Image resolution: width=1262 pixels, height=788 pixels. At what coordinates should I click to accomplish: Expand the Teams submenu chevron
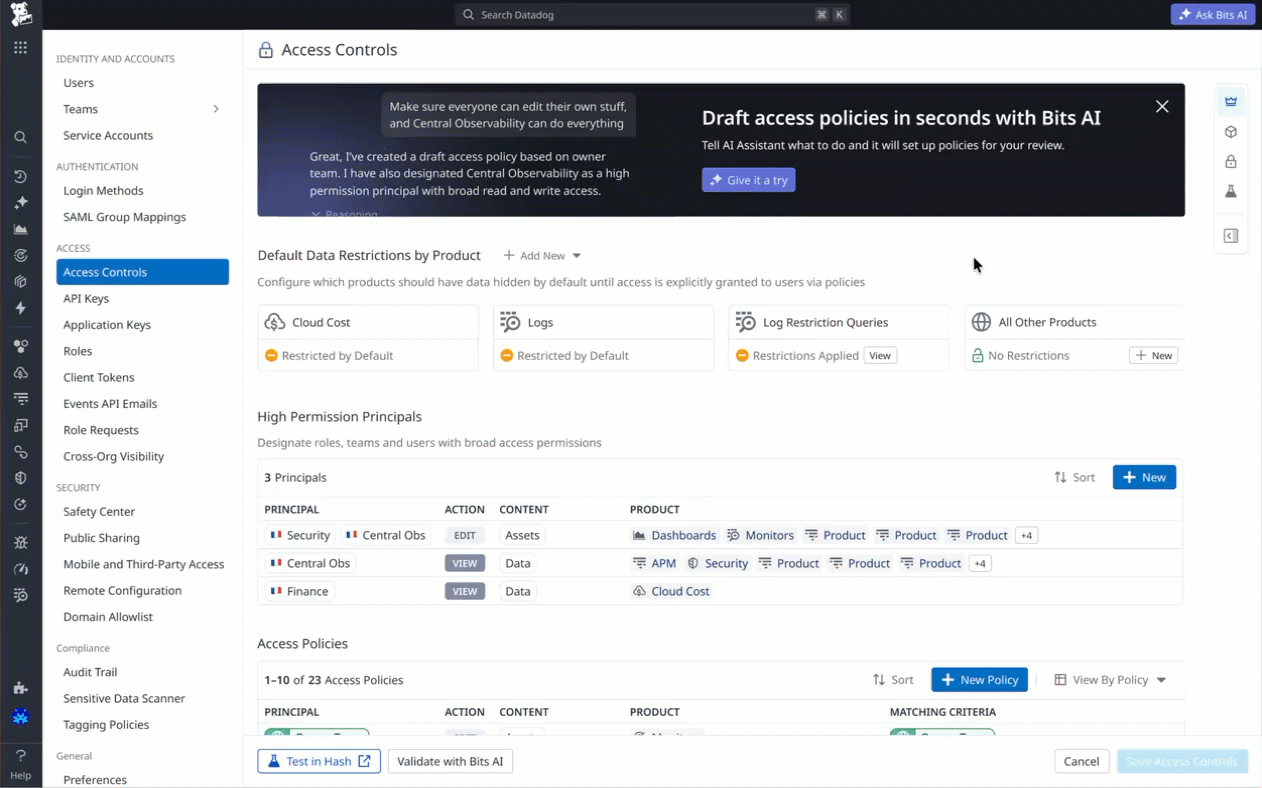pyautogui.click(x=216, y=109)
